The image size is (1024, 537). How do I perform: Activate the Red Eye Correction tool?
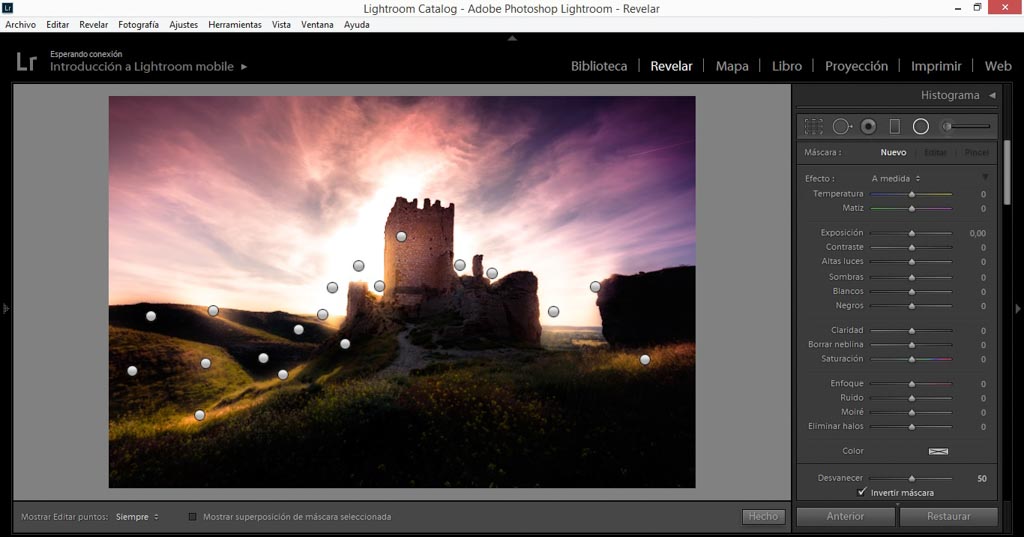[868, 126]
